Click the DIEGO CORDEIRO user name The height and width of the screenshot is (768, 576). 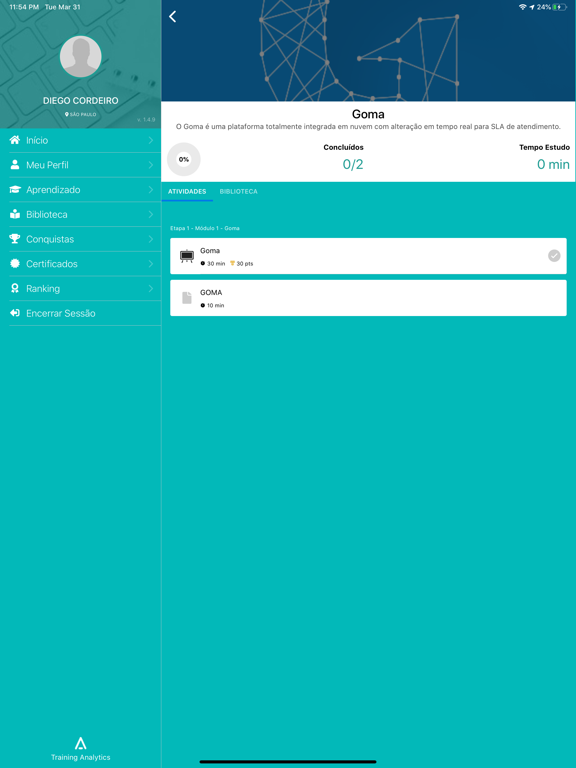coord(80,100)
